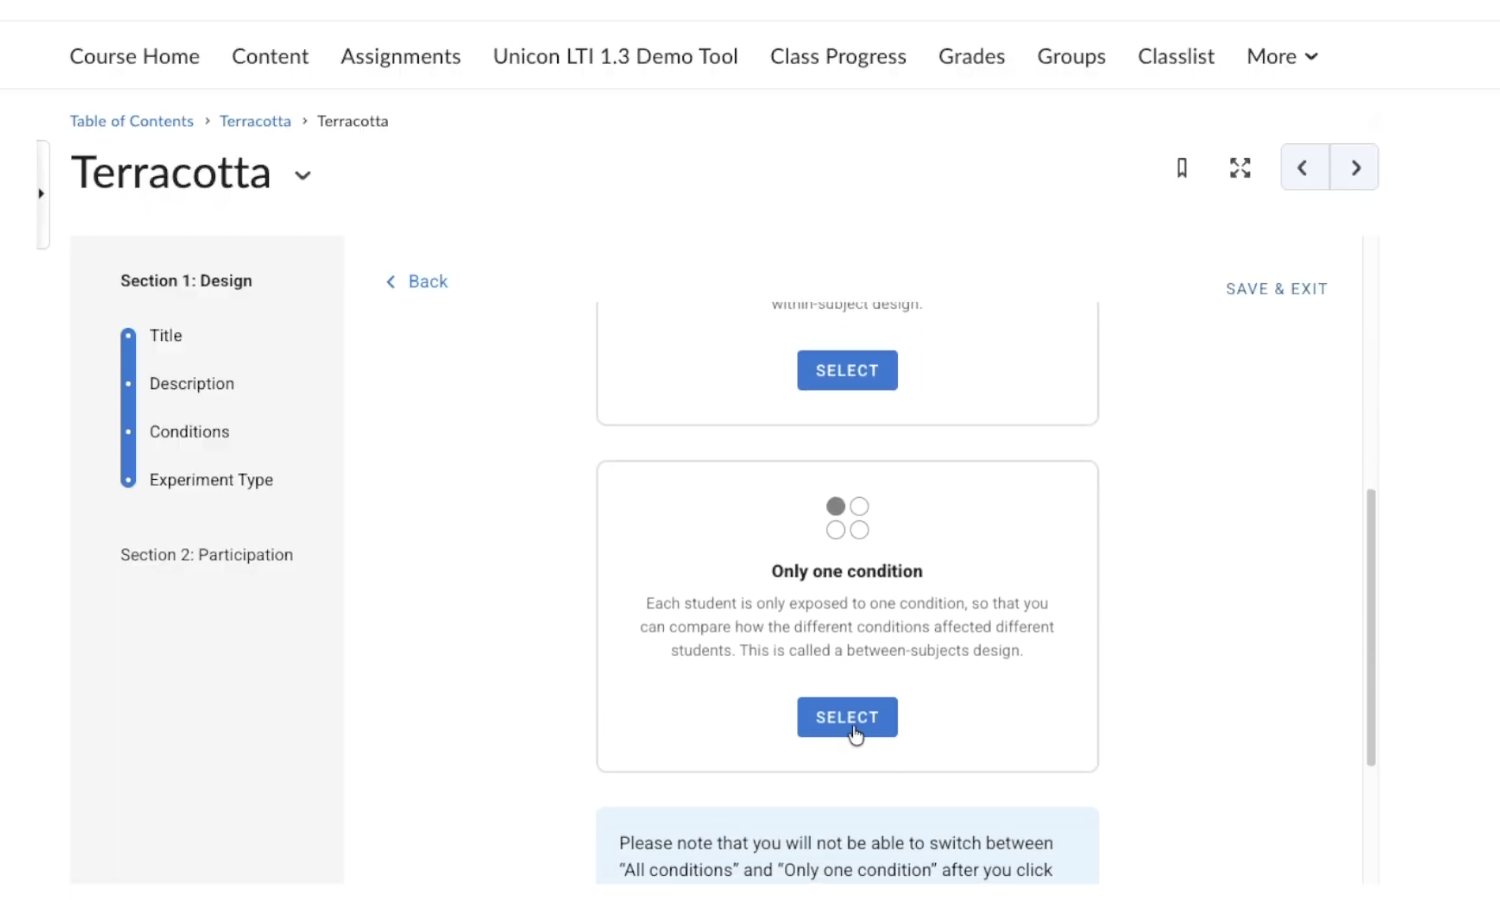Open the Terracotta title dropdown chevron

pos(302,176)
